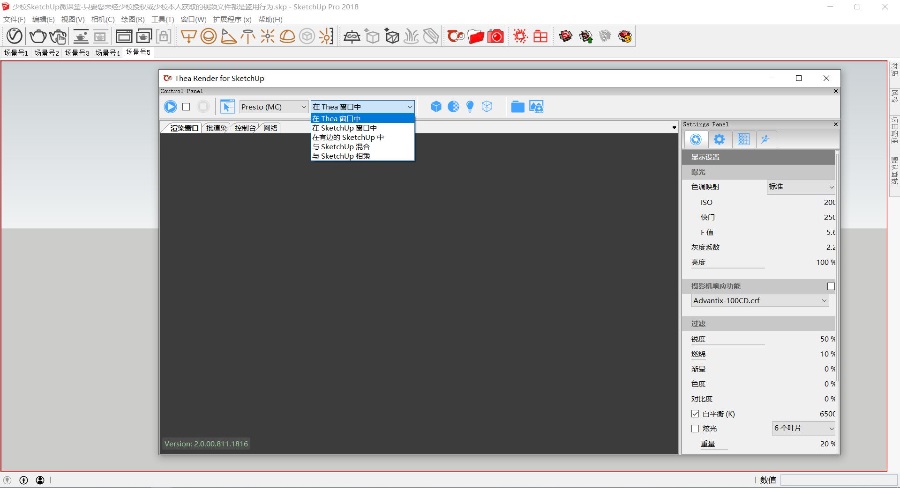Uncheck the white balance (K) checkbox
The image size is (900, 488).
[695, 414]
